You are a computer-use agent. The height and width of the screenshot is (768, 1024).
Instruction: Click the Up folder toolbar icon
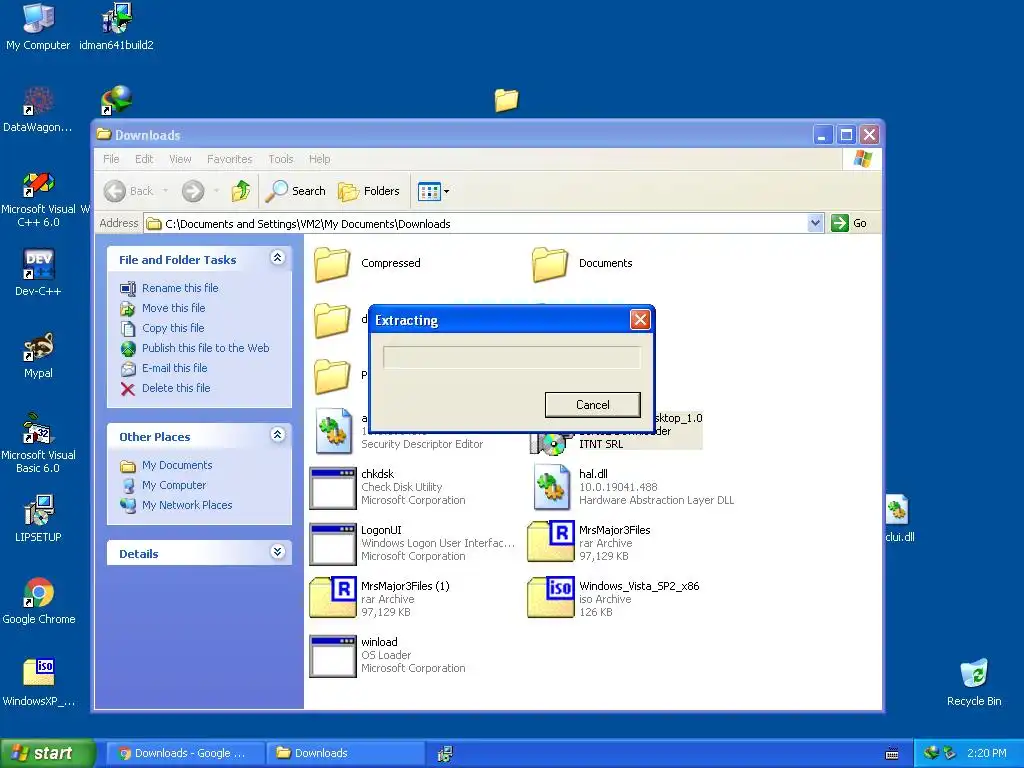point(240,191)
